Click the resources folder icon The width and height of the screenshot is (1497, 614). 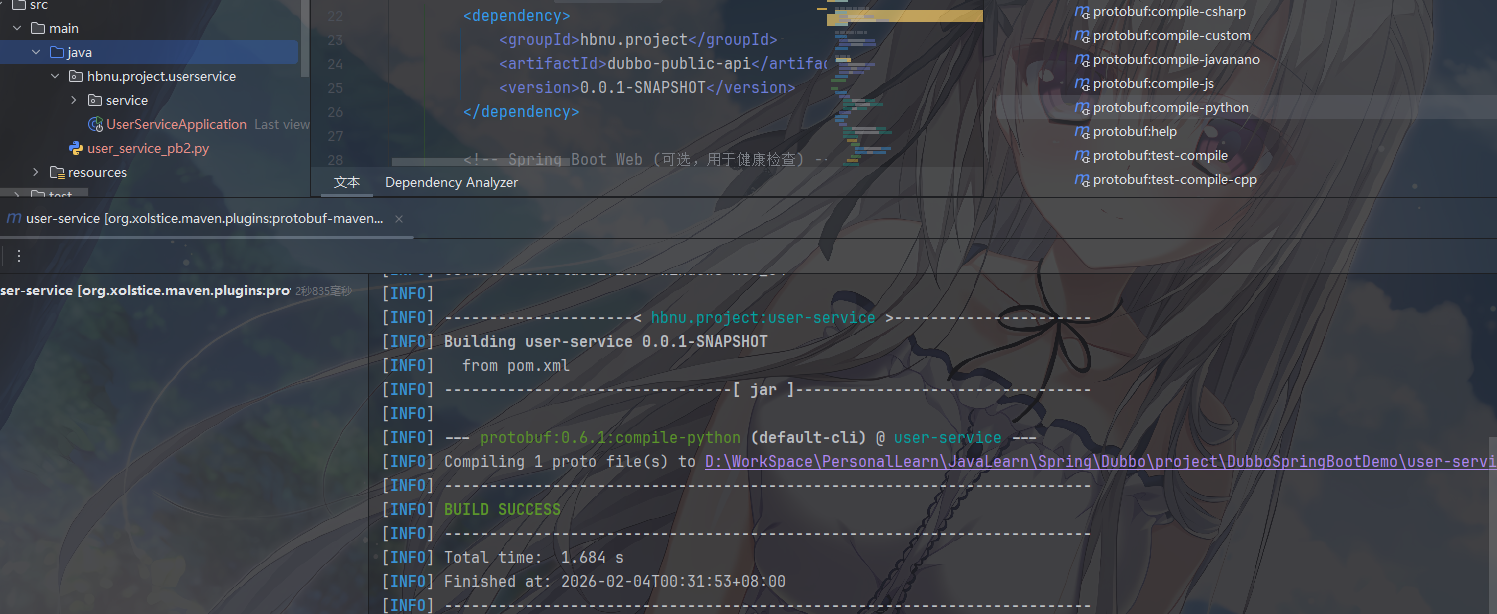tap(57, 172)
